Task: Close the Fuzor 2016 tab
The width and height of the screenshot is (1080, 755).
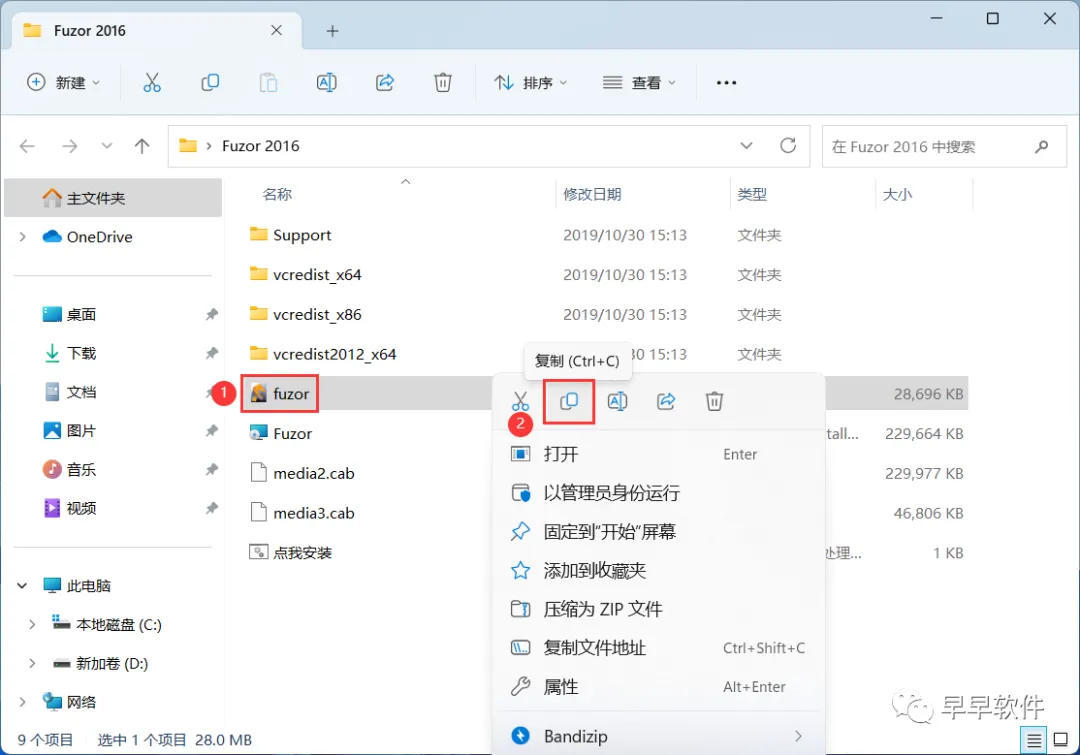Action: coord(276,30)
